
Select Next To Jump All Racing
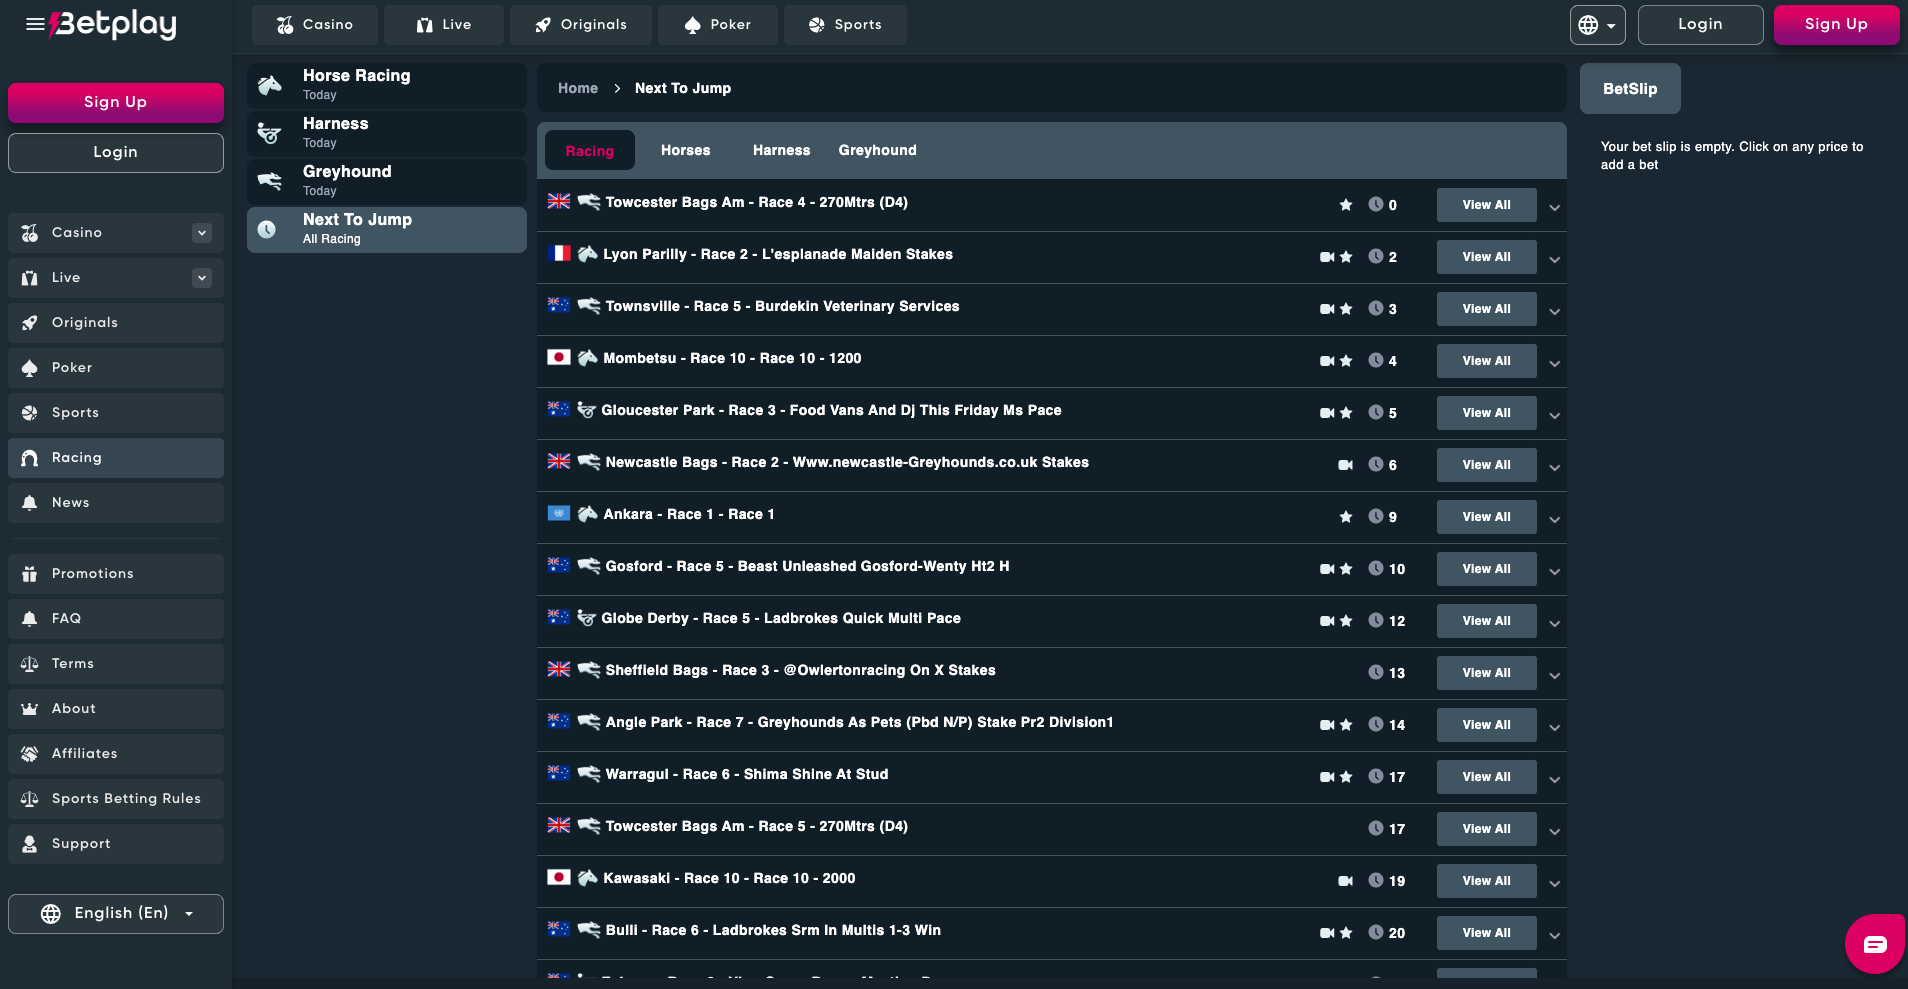click(x=387, y=229)
